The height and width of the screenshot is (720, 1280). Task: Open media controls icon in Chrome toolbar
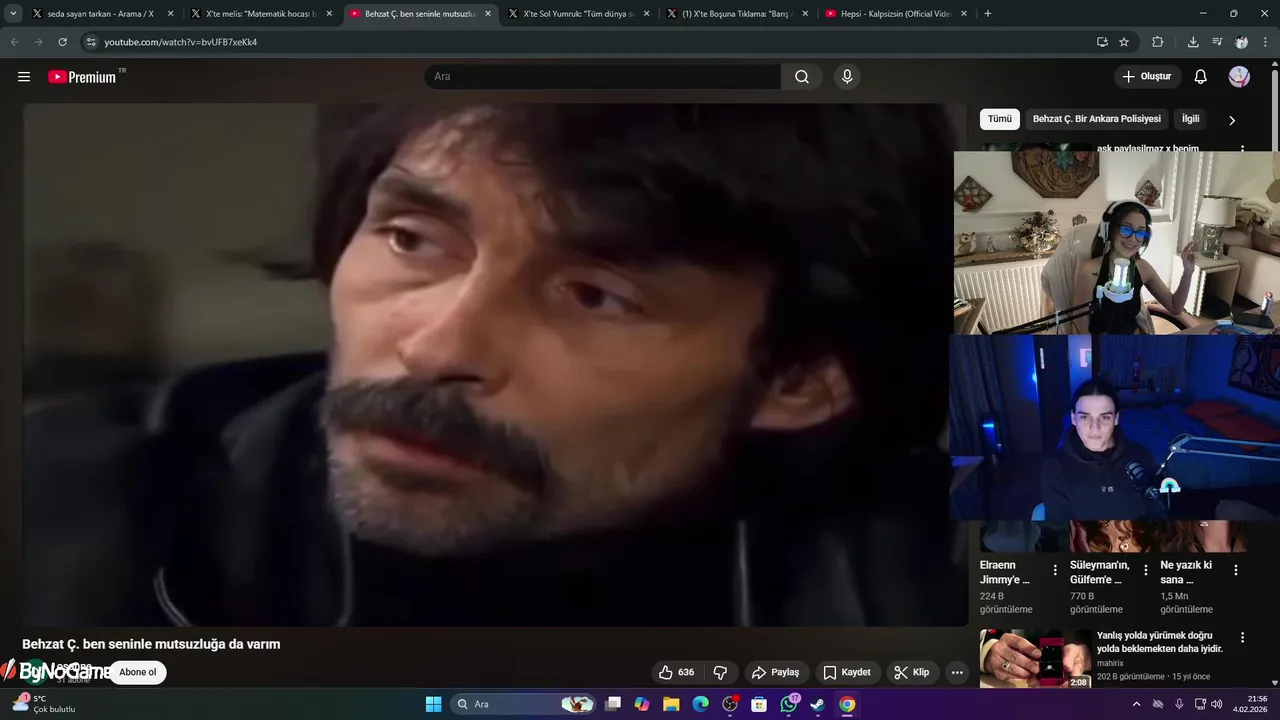tap(1217, 42)
